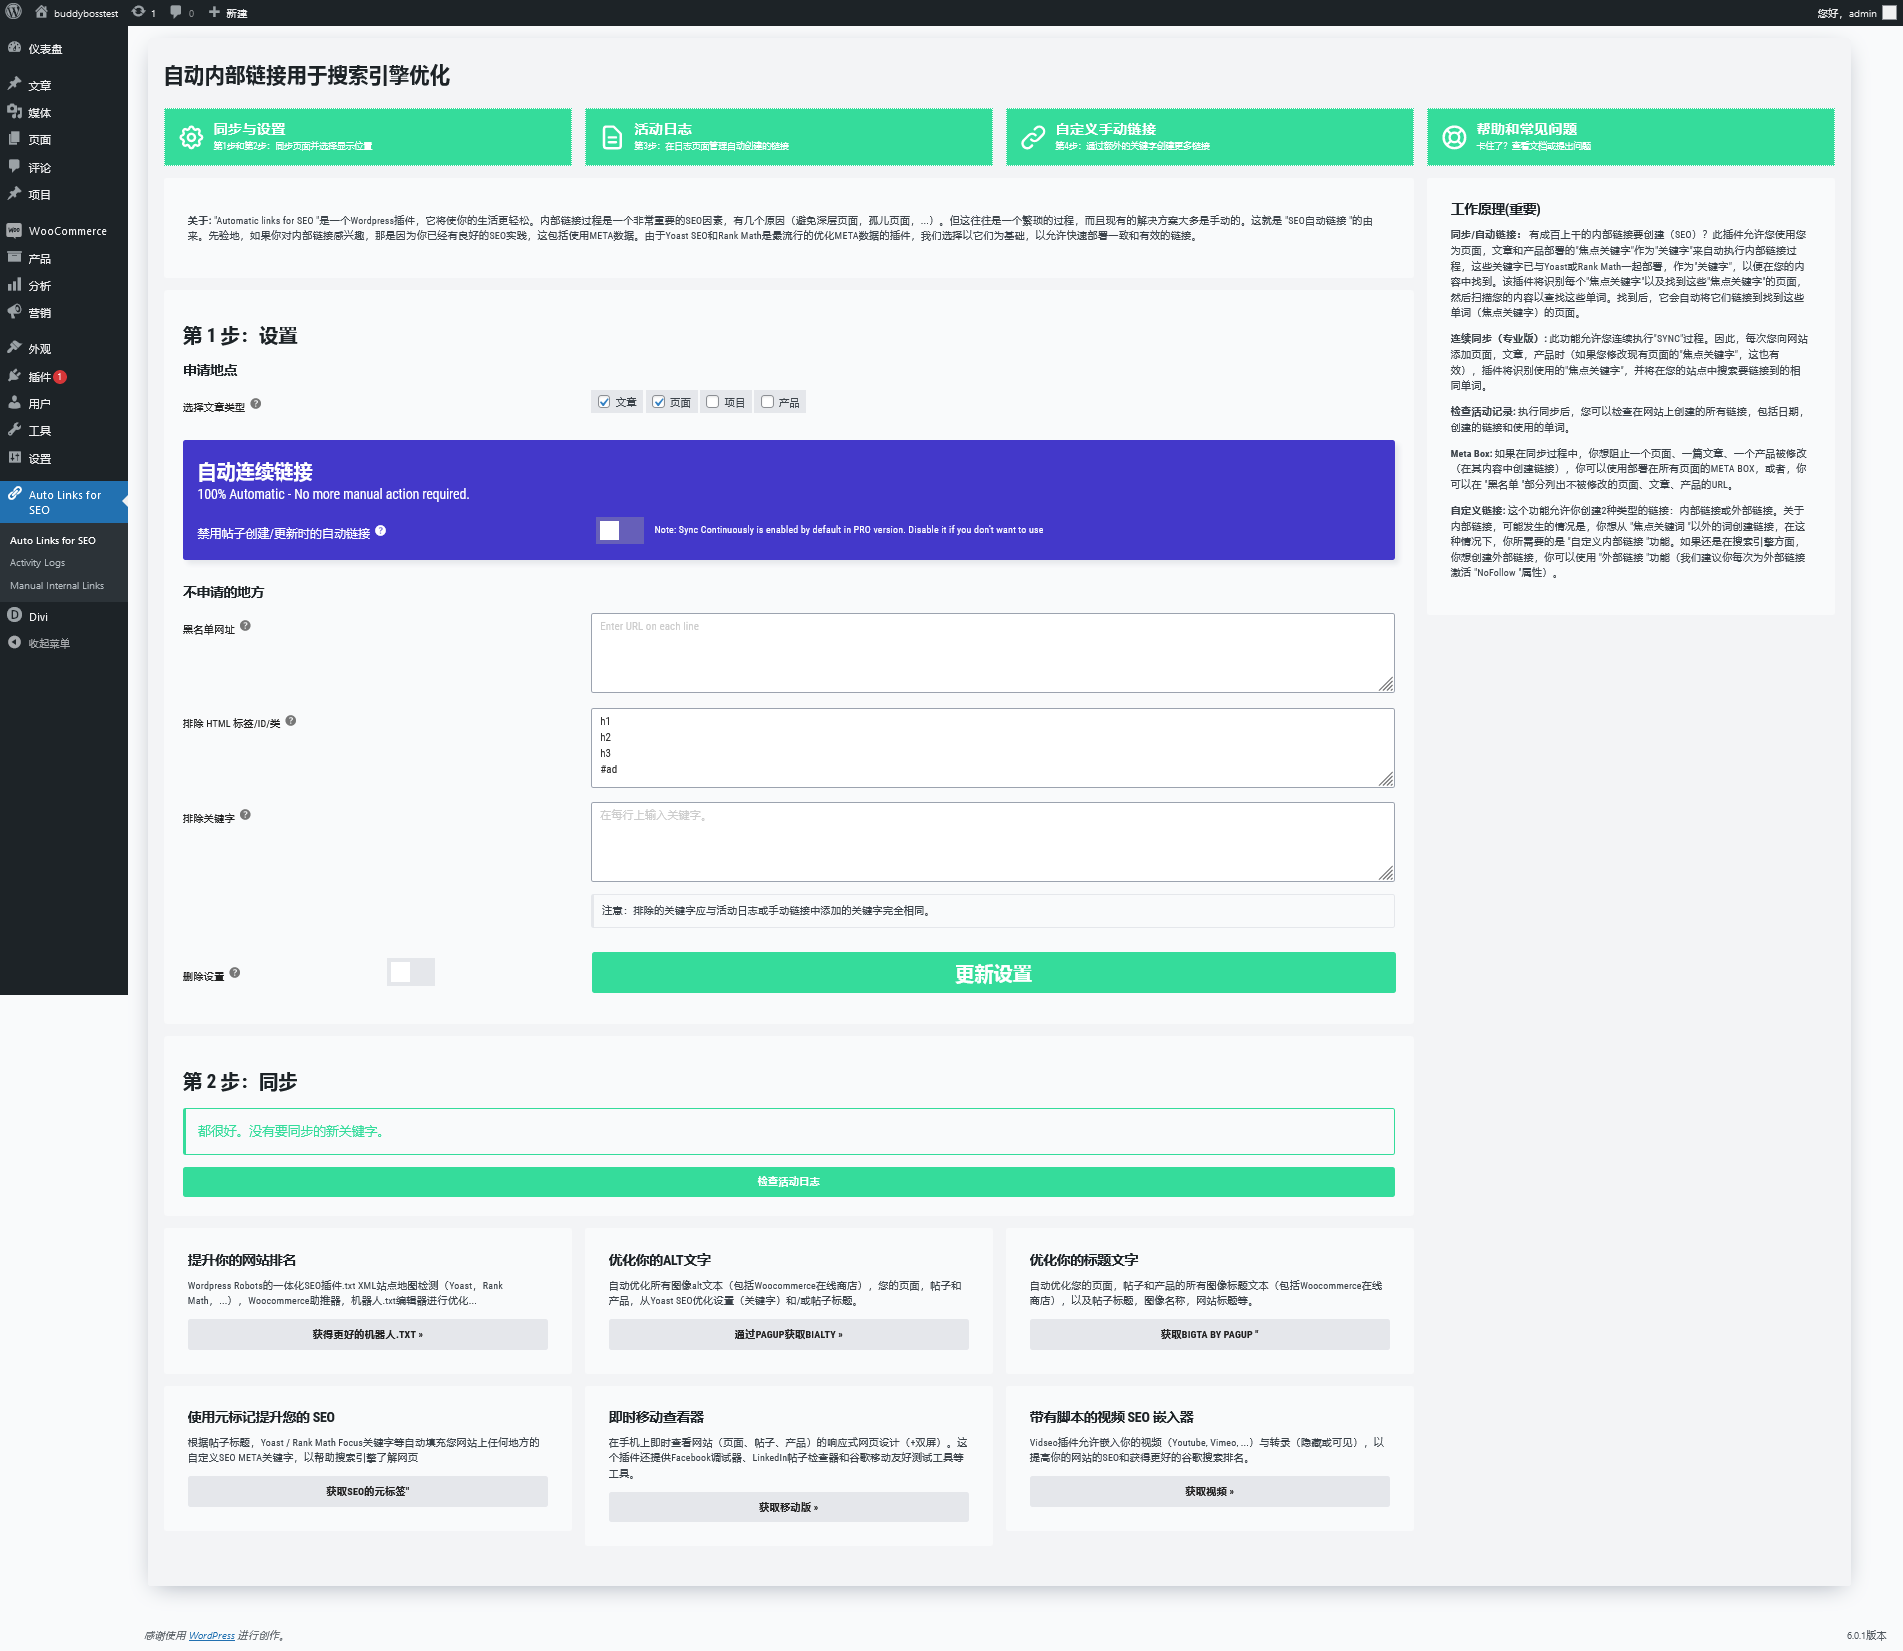Click help icon beside delete settings label
The image size is (1903, 1651).
pyautogui.click(x=235, y=972)
